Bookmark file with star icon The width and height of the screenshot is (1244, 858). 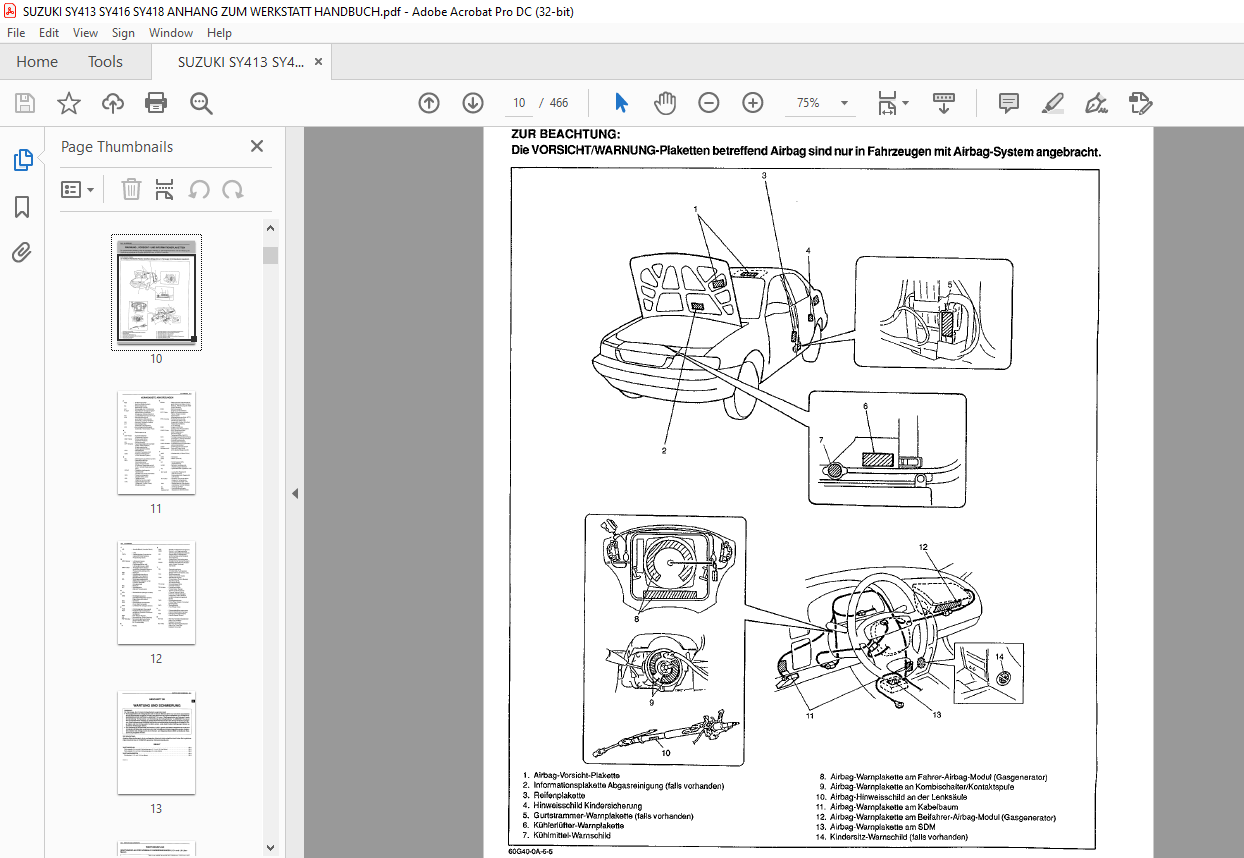click(68, 103)
